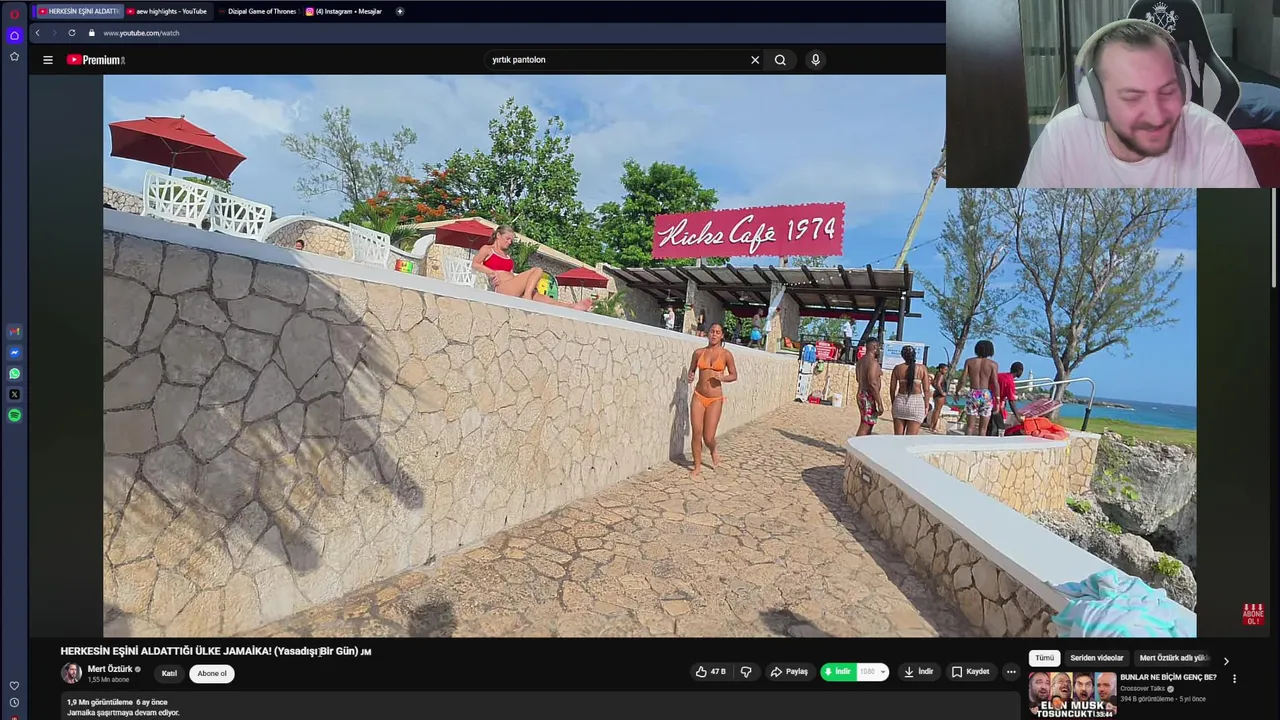Image resolution: width=1280 pixels, height=720 pixels.
Task: Open the Mert Öztürk channel name link
Action: 110,669
